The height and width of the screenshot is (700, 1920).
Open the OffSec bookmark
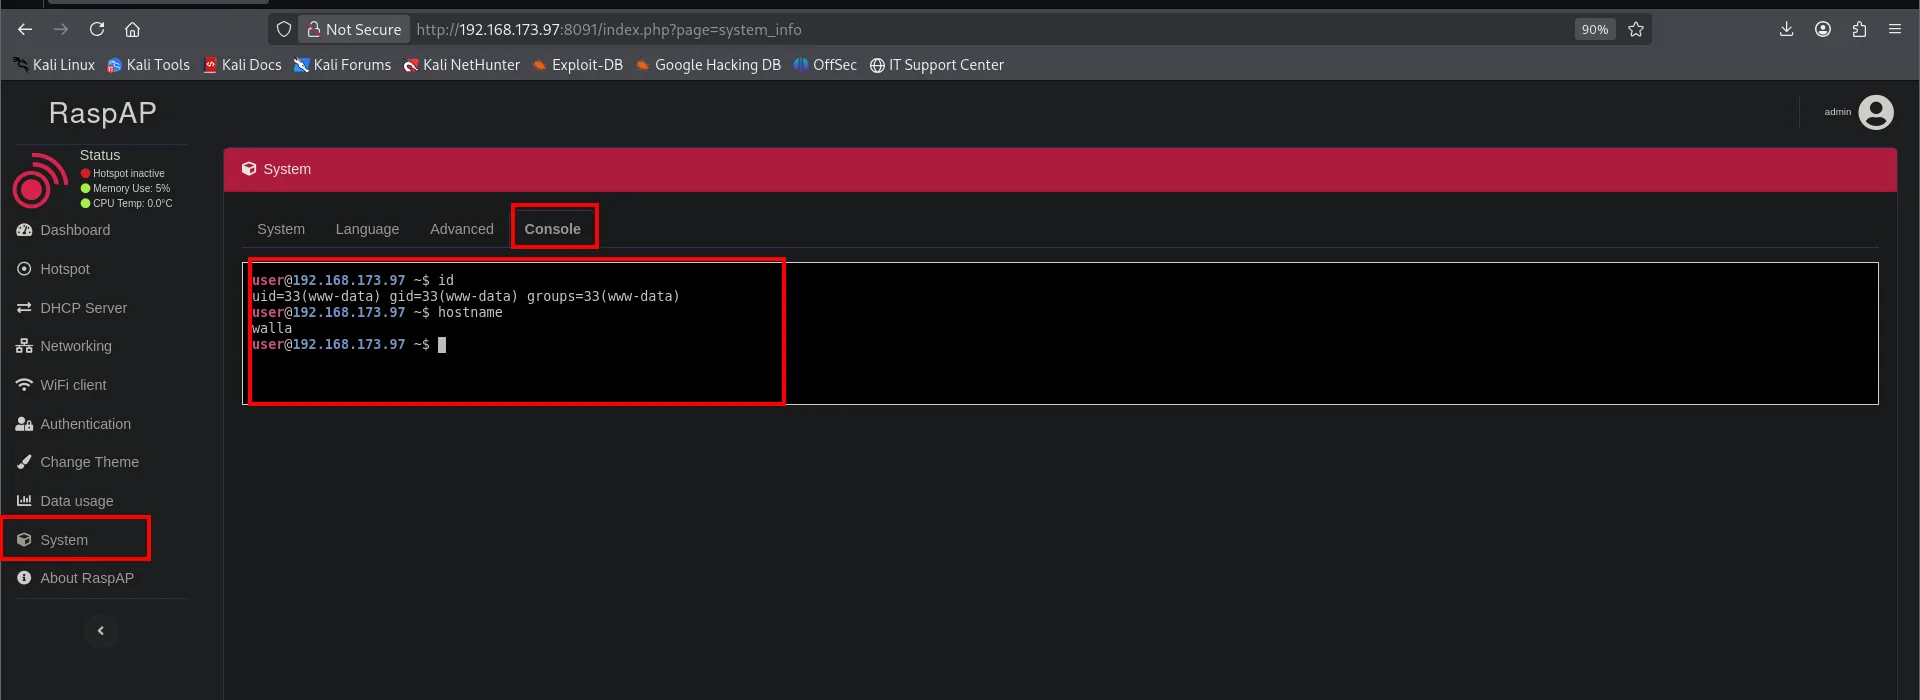click(825, 65)
